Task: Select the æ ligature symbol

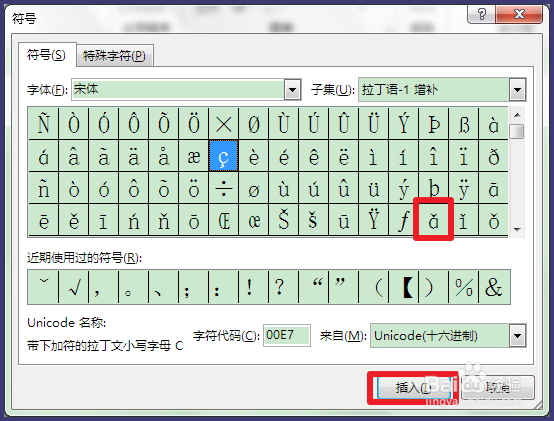Action: click(x=194, y=156)
